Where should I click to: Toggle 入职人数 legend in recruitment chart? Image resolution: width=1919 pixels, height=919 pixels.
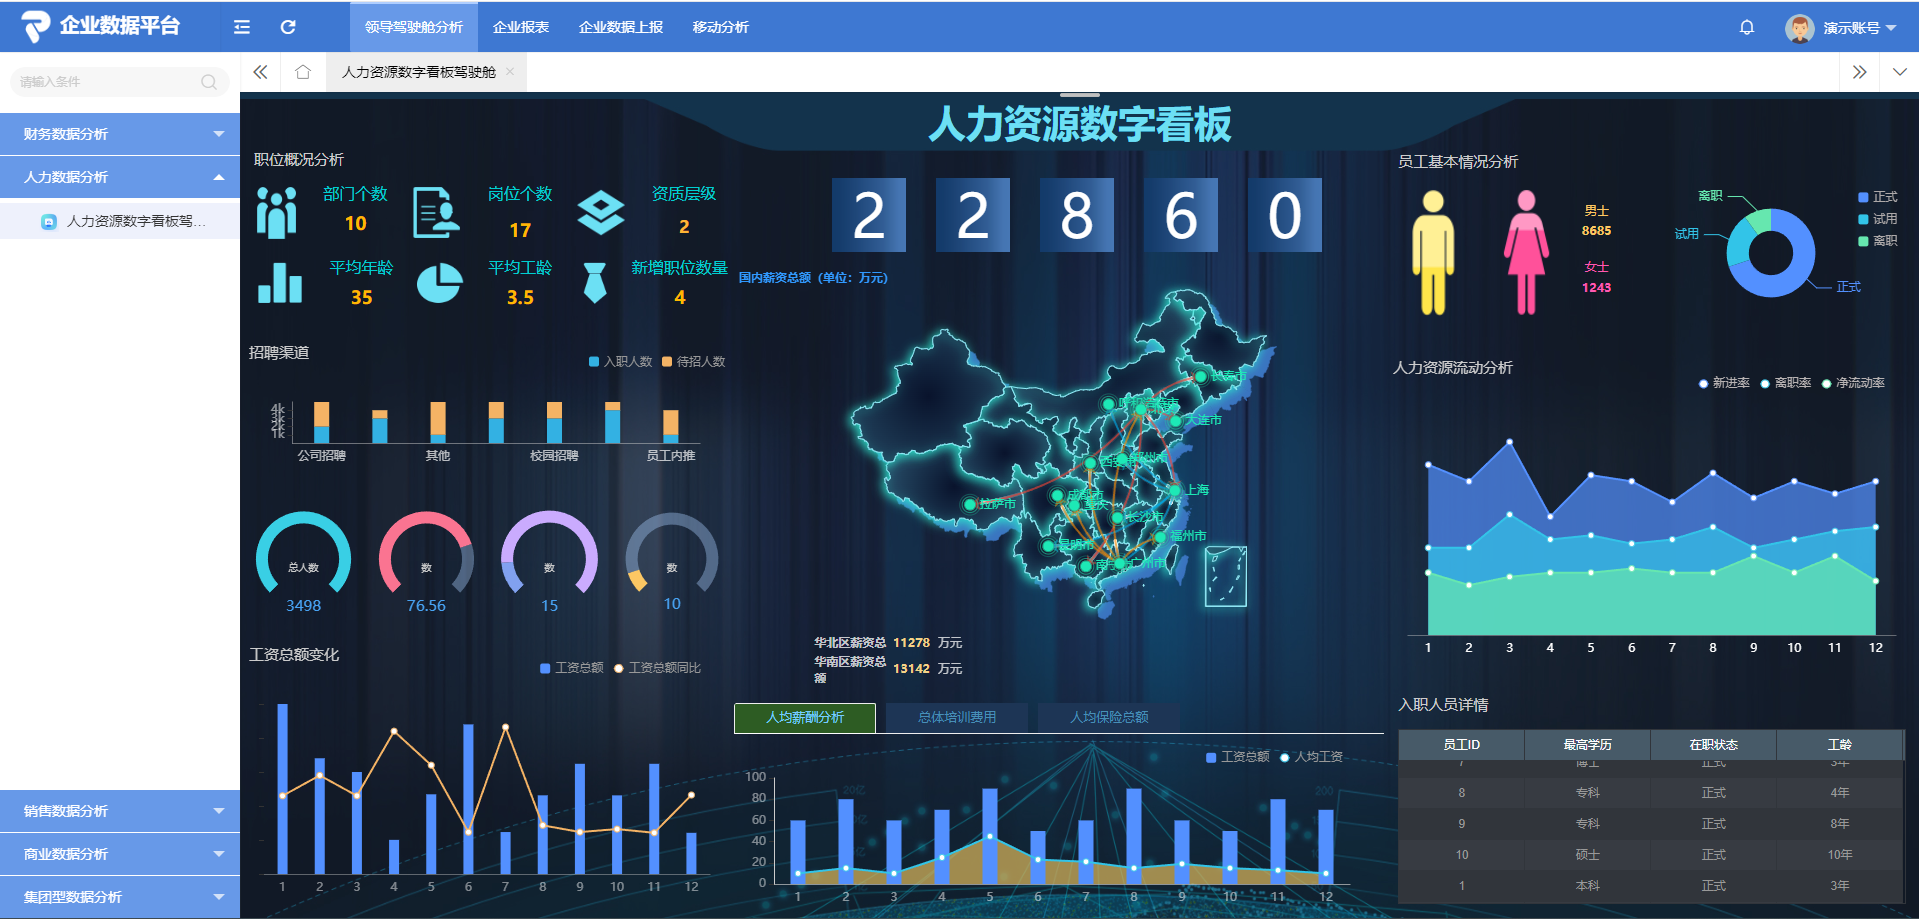[620, 361]
